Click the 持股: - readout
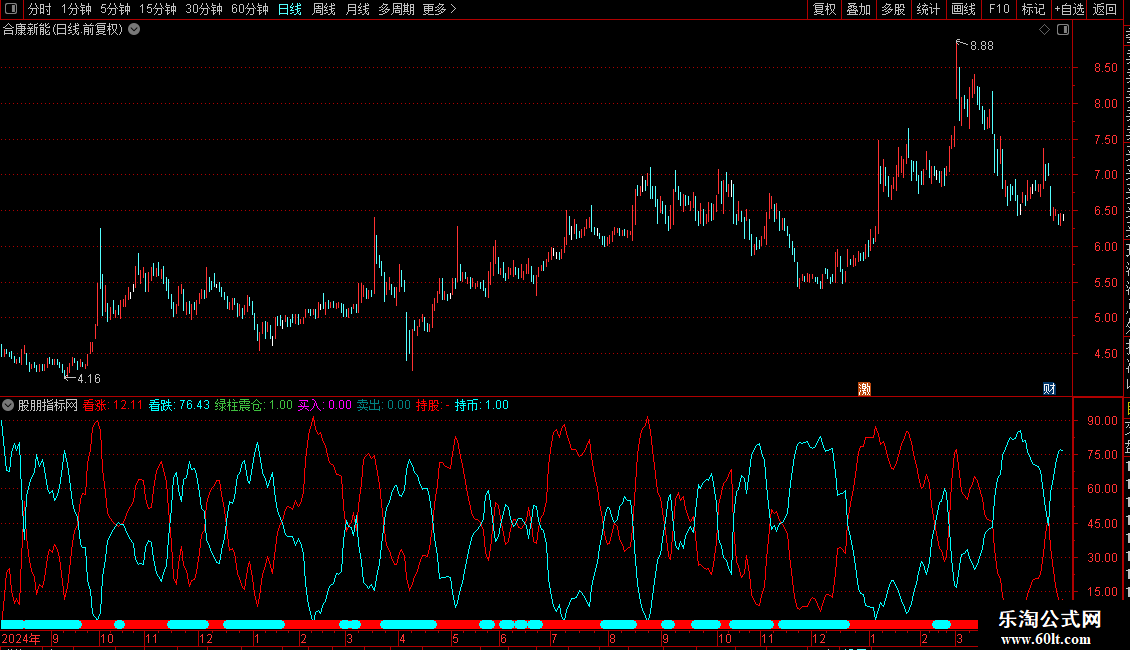Image resolution: width=1130 pixels, height=650 pixels. 432,405
